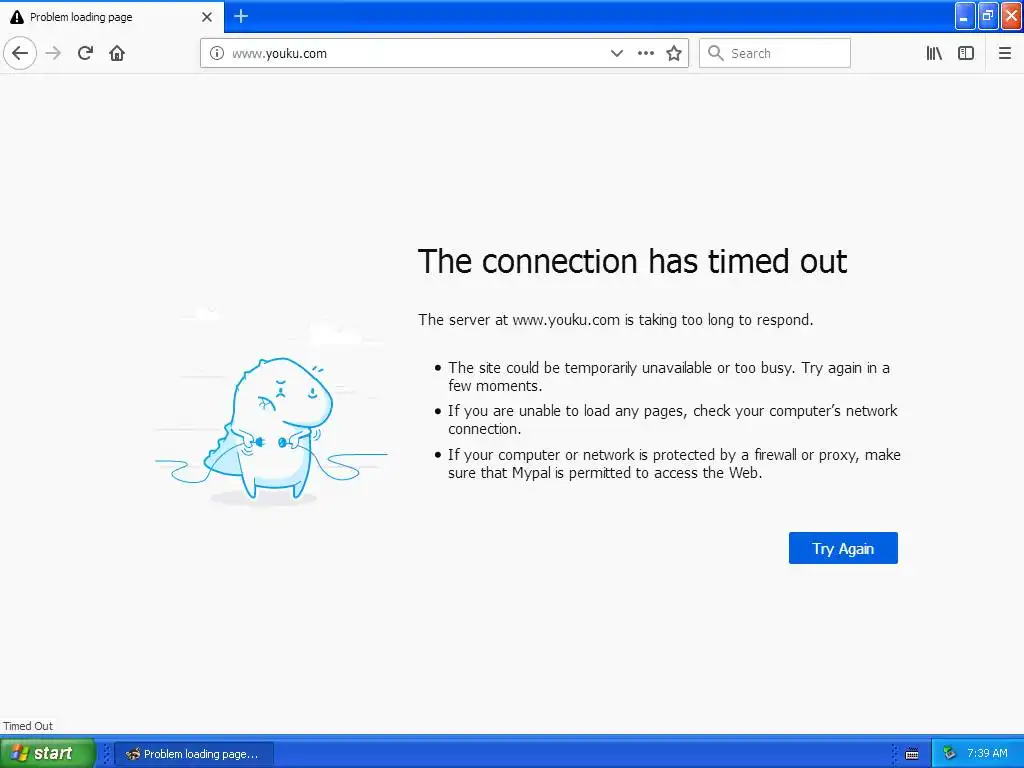Click the search magnifier icon
Screen dimensions: 1024x768
(x=716, y=53)
